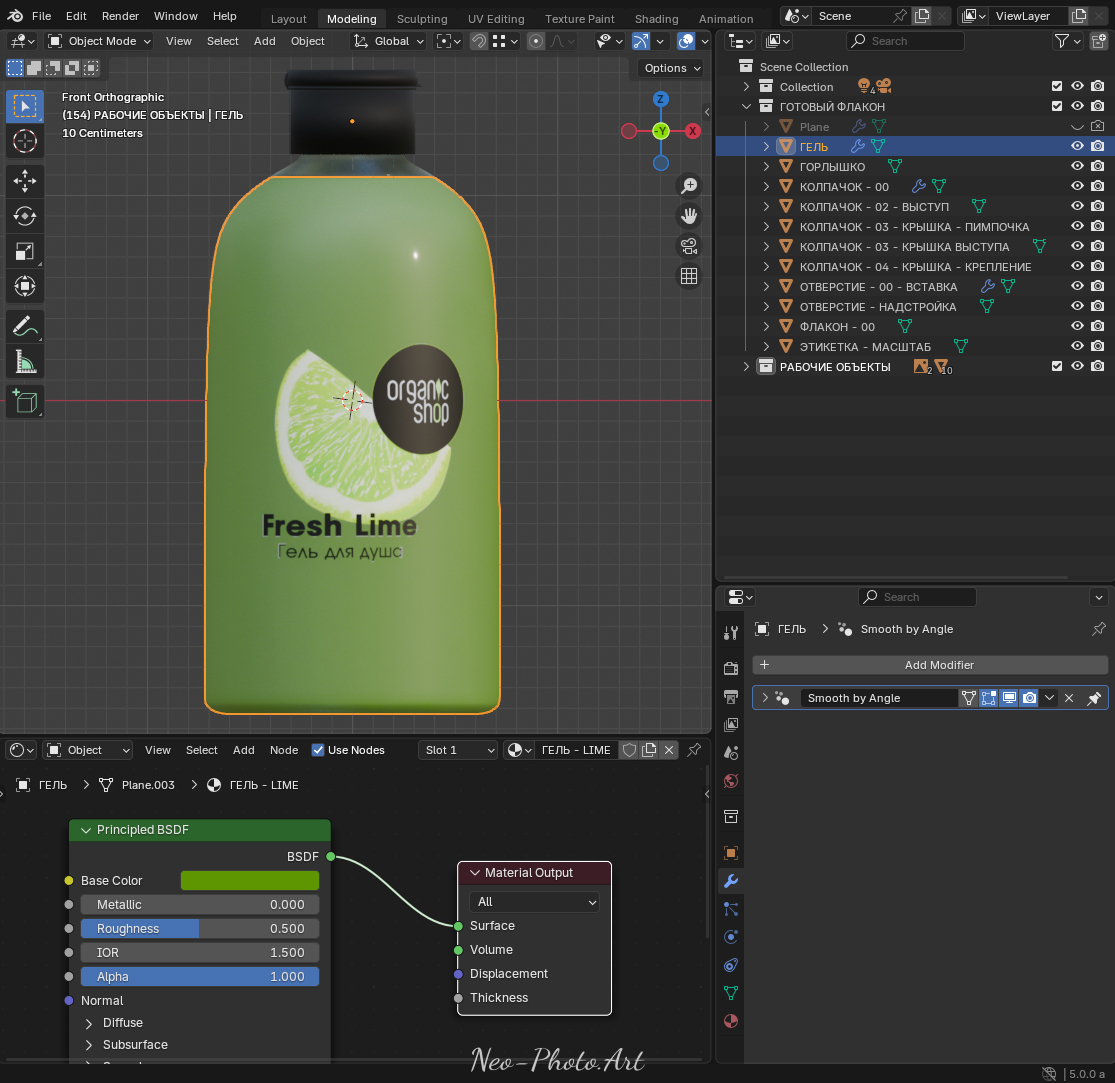The width and height of the screenshot is (1115, 1083).
Task: Expand the РАБОЧИЕ ОБЪЕКТЫ collection
Action: pos(746,366)
